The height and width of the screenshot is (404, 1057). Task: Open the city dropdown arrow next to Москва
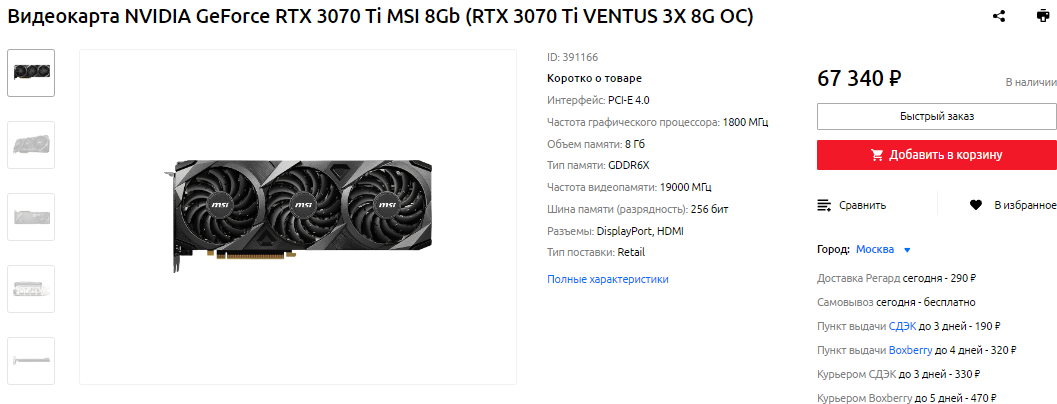pyautogui.click(x=907, y=250)
